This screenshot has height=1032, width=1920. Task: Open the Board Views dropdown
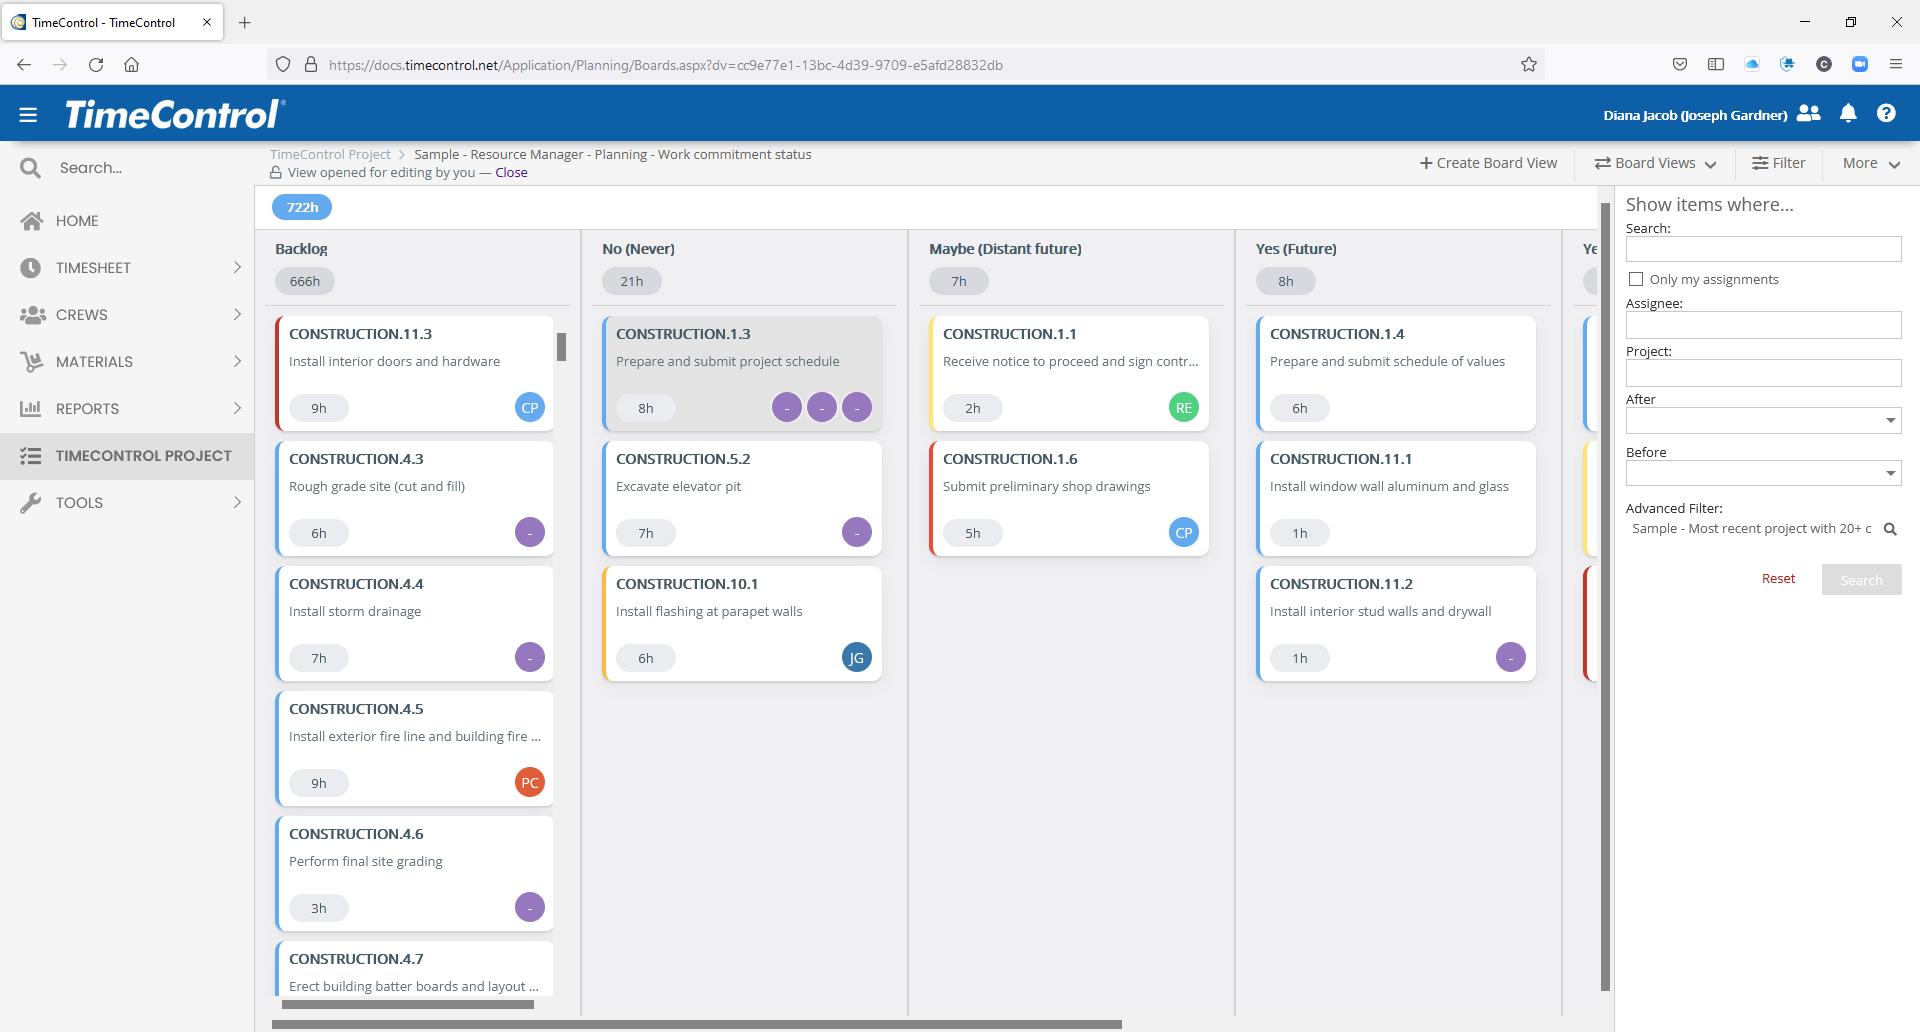tap(1654, 163)
